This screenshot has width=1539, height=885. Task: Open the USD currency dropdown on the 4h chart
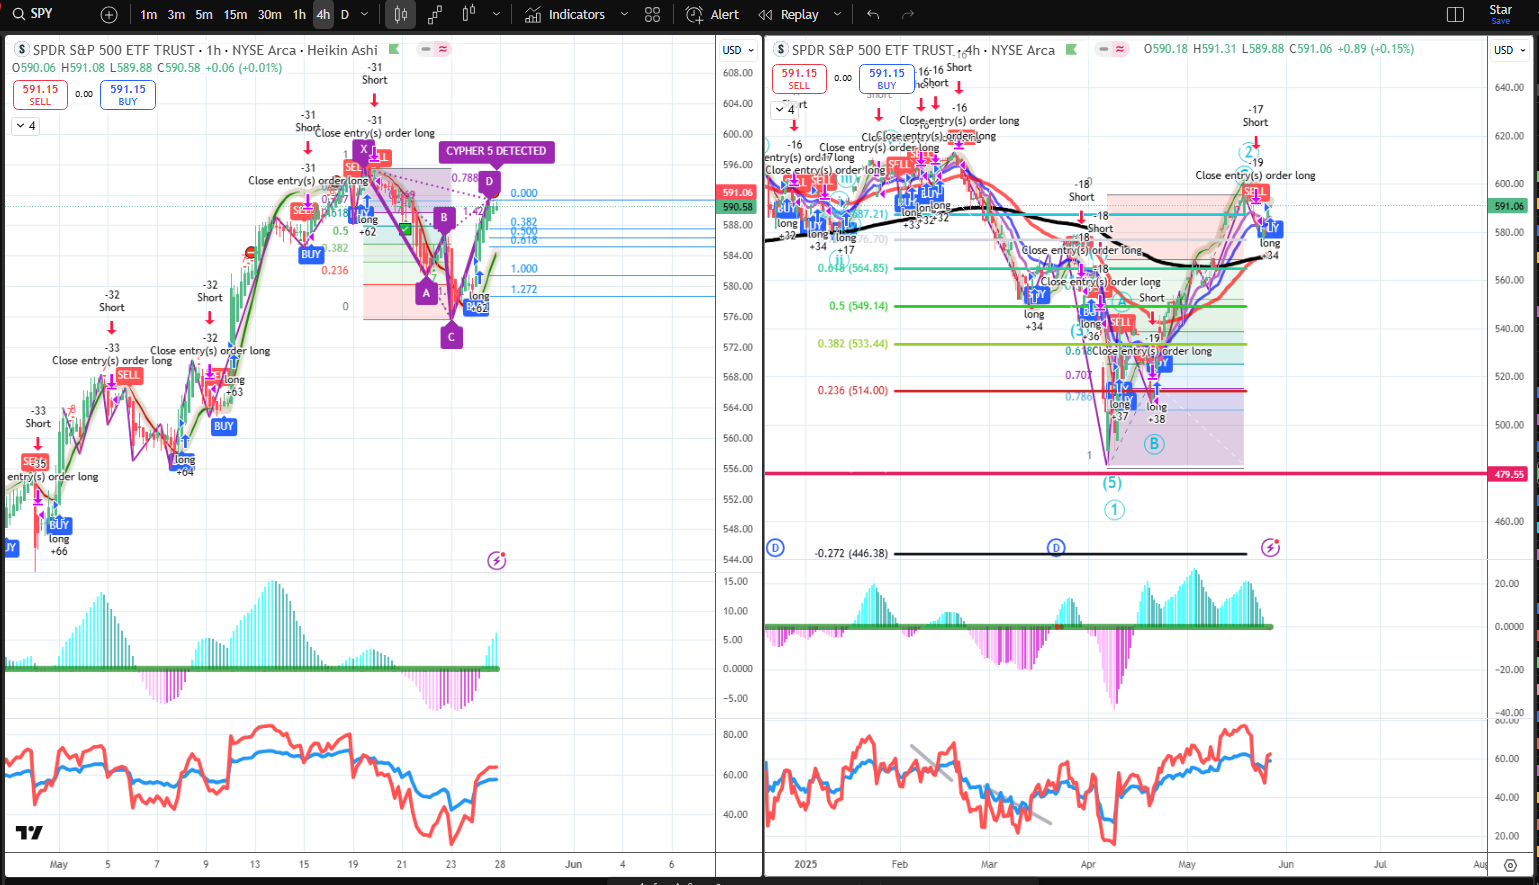pos(1510,50)
